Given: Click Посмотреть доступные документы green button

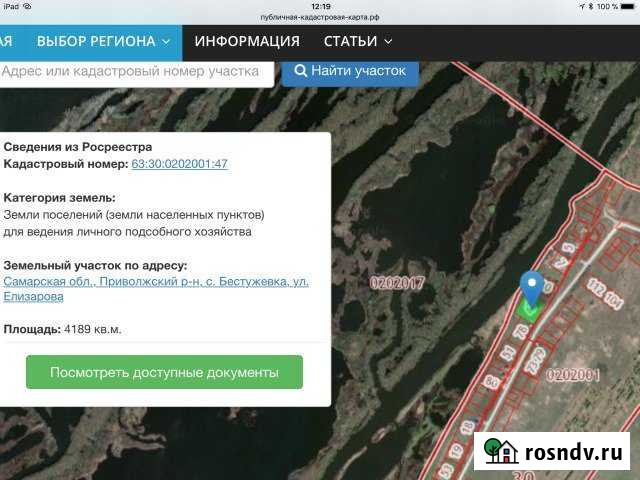Looking at the screenshot, I should (164, 372).
